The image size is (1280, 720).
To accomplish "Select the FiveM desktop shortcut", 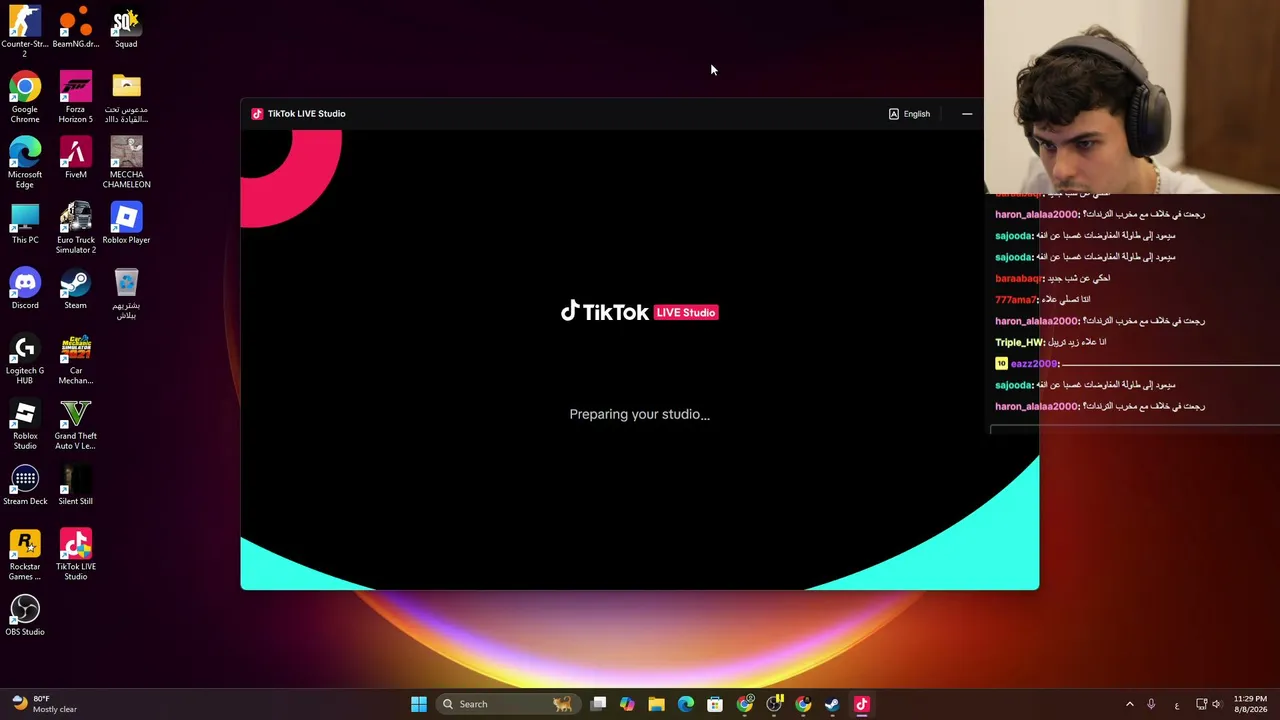I will (76, 158).
